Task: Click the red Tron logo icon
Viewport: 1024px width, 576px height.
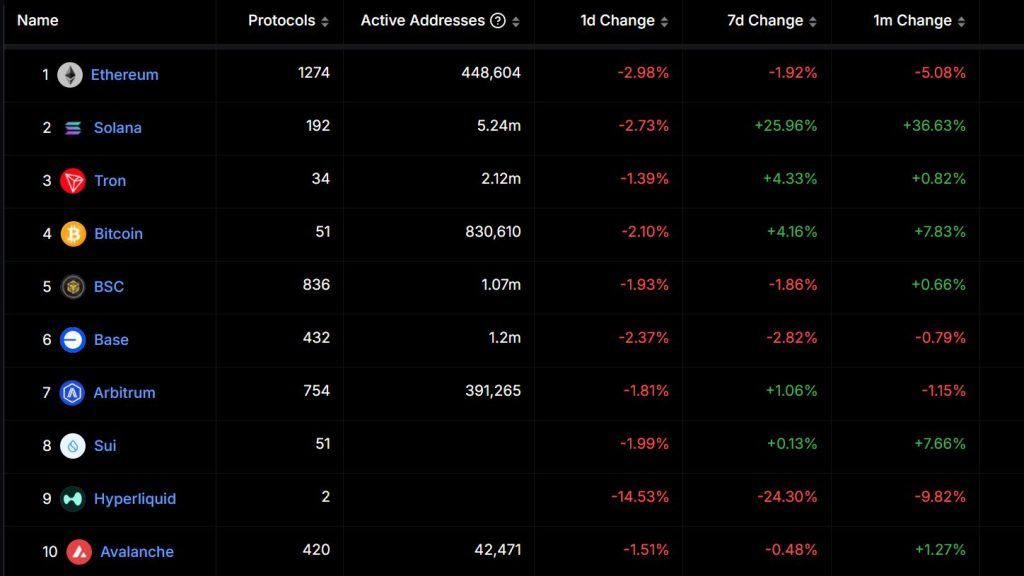Action: click(x=73, y=181)
